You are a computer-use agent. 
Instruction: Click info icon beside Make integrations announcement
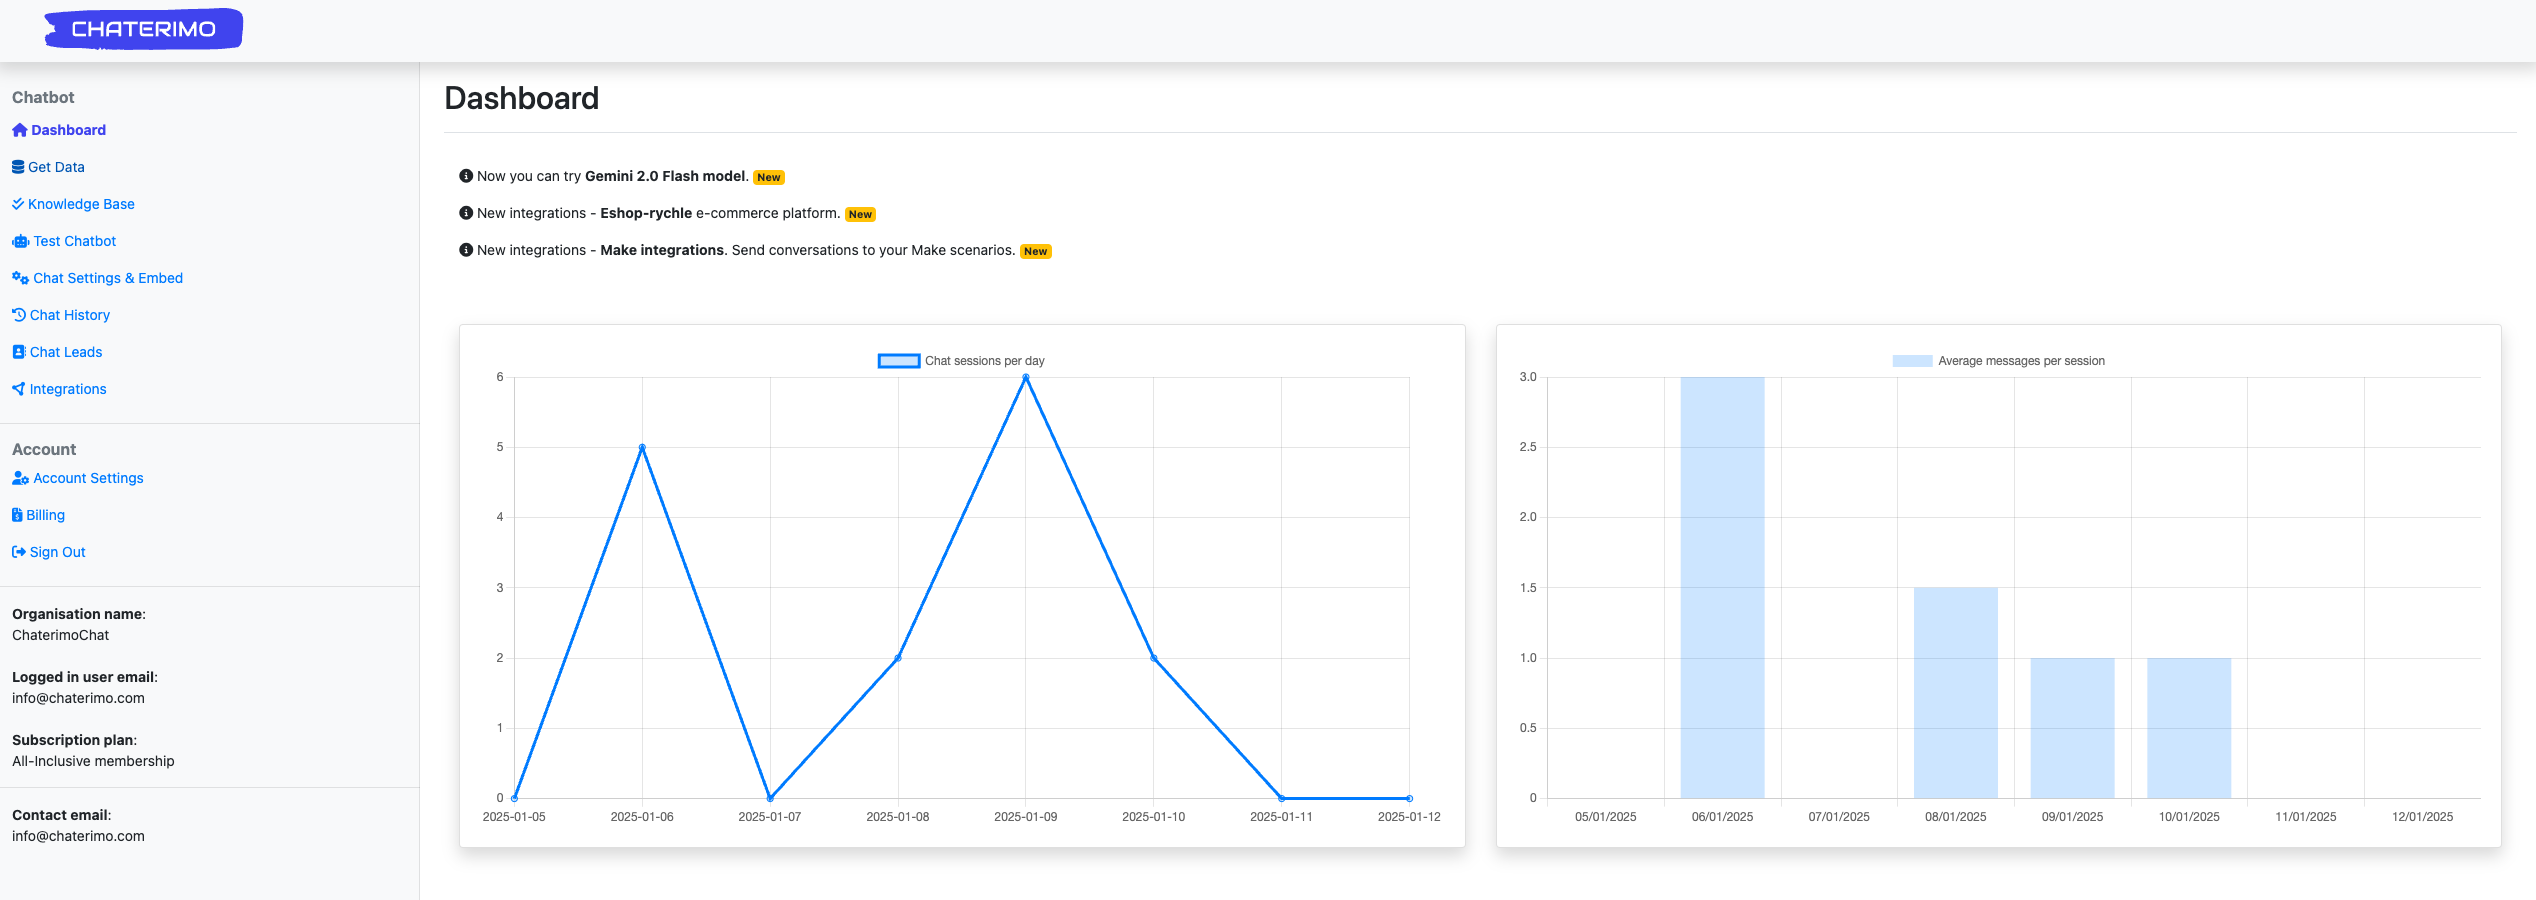[466, 250]
